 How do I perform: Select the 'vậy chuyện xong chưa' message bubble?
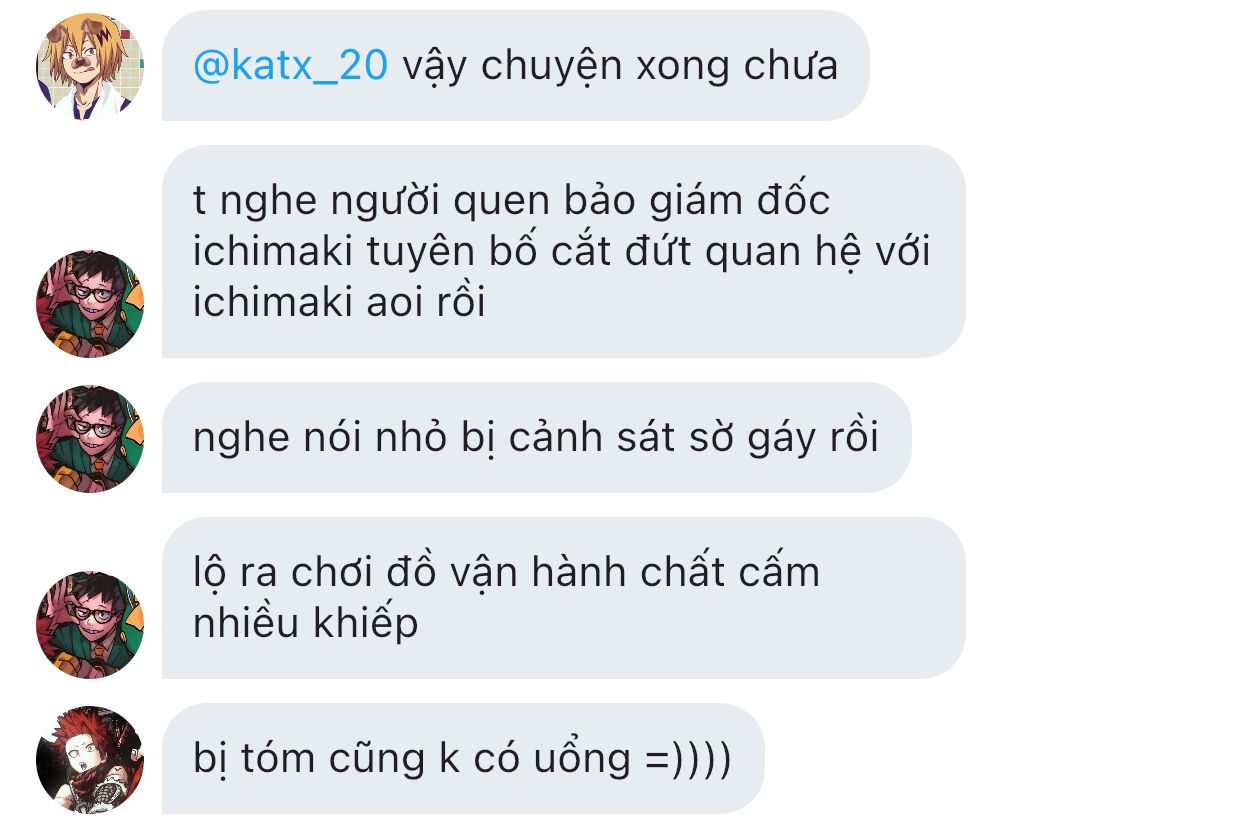(515, 66)
